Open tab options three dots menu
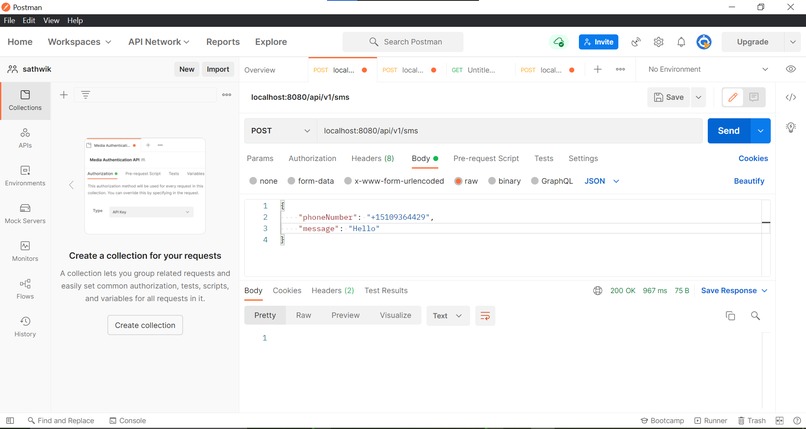Image resolution: width=806 pixels, height=429 pixels. point(620,69)
